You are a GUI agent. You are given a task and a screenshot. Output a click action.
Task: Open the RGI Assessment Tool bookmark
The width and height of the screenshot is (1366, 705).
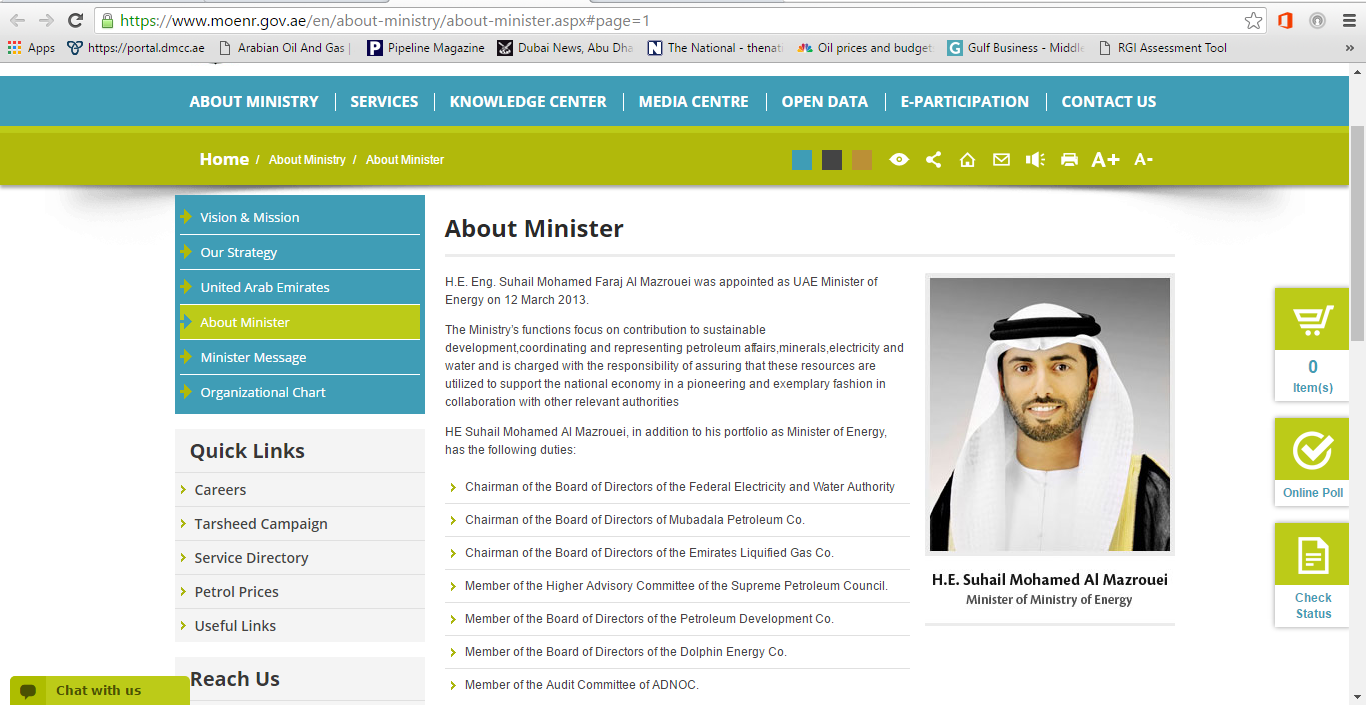[1162, 48]
